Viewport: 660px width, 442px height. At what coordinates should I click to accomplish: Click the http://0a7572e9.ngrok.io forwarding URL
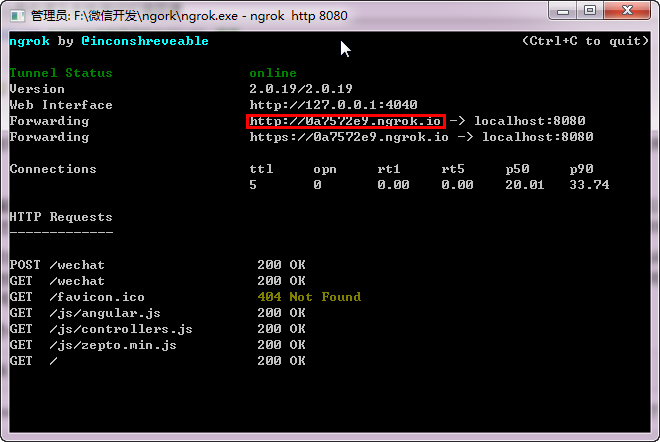pyautogui.click(x=345, y=121)
